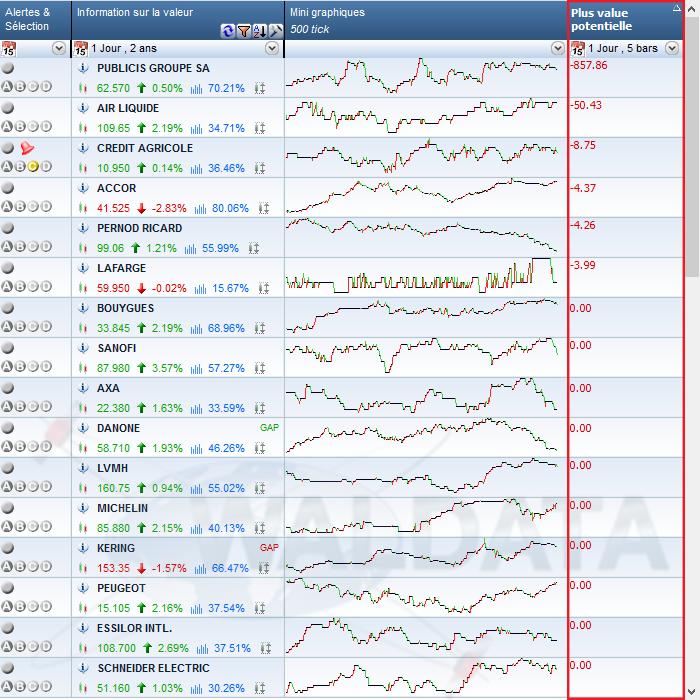Click volume bars icon for ESSILOR INTL.

(x=202, y=649)
